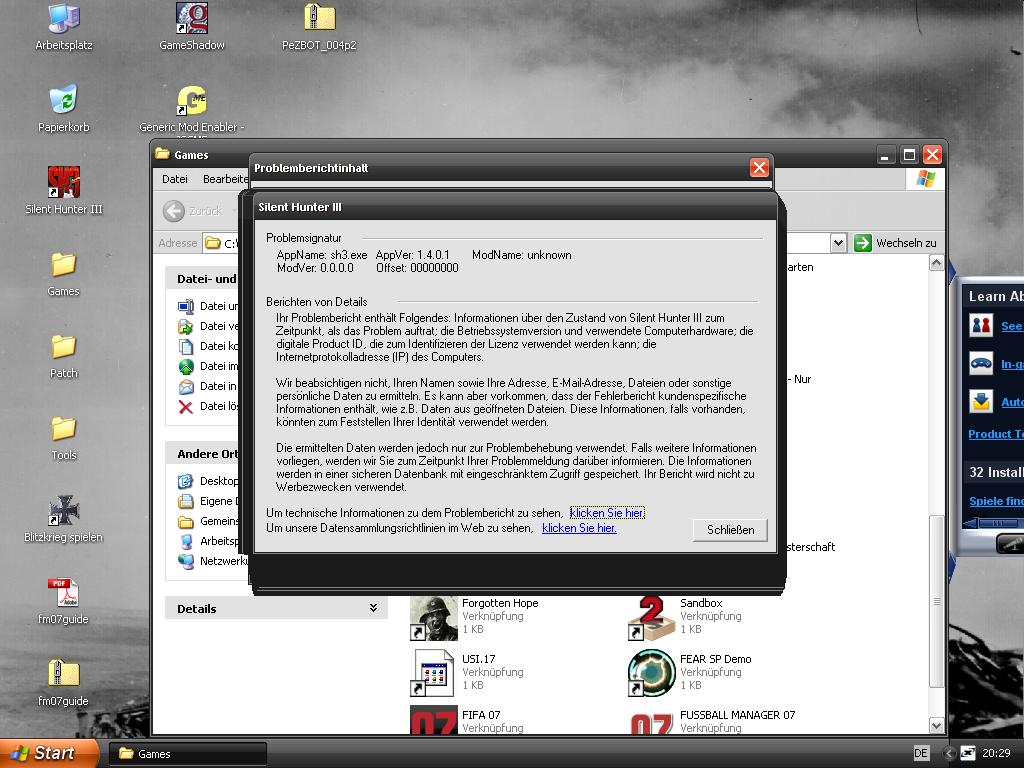
Task: Select the USI.17 shortcut in Games window
Action: click(x=432, y=673)
